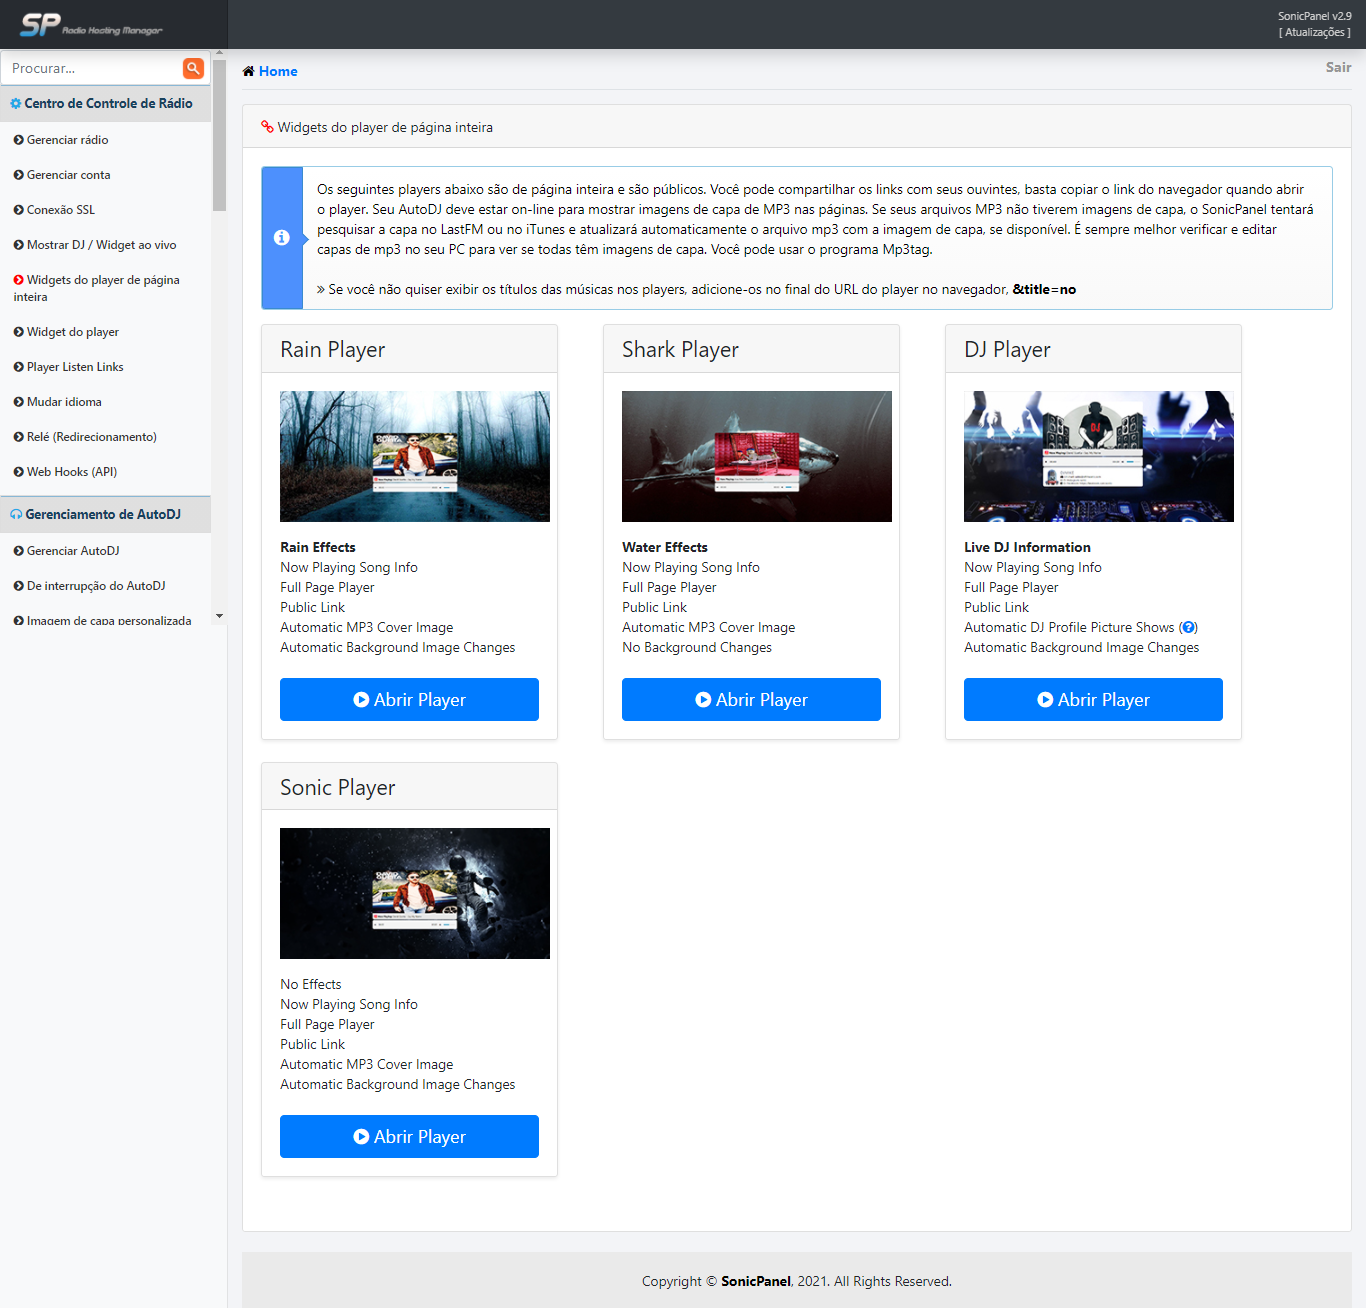Open the Rain Player with Abrir Player

coord(409,700)
